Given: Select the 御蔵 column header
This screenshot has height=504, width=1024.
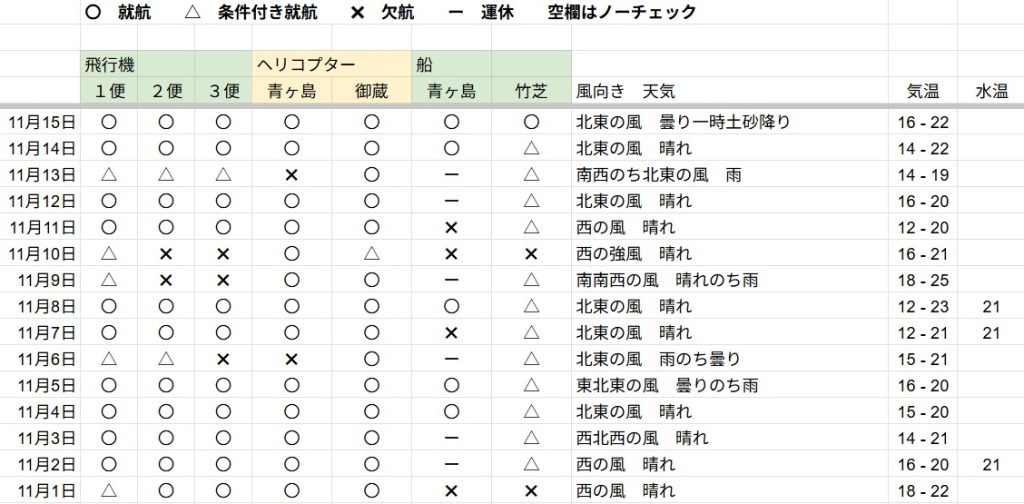Looking at the screenshot, I should pyautogui.click(x=372, y=92).
